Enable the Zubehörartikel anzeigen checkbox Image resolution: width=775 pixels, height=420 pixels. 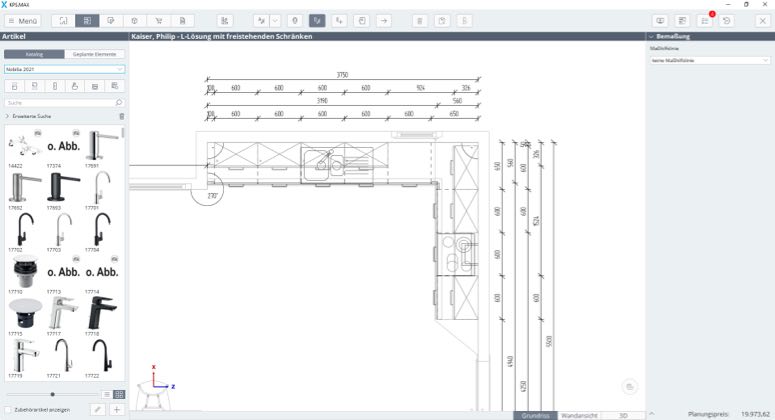(x=5, y=409)
